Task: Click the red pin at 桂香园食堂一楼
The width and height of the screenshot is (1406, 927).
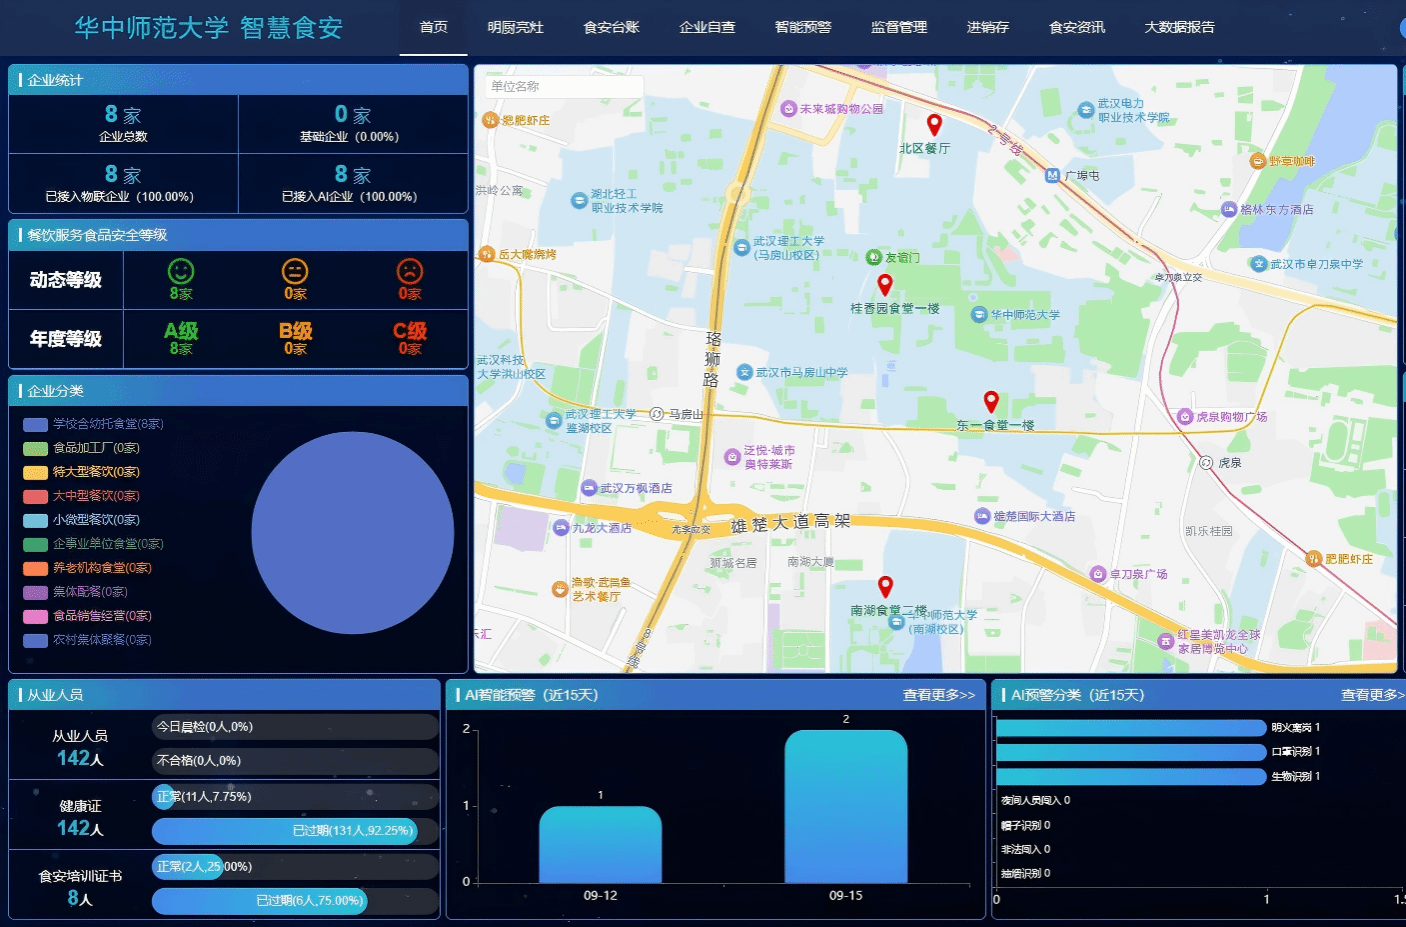Action: tap(884, 285)
